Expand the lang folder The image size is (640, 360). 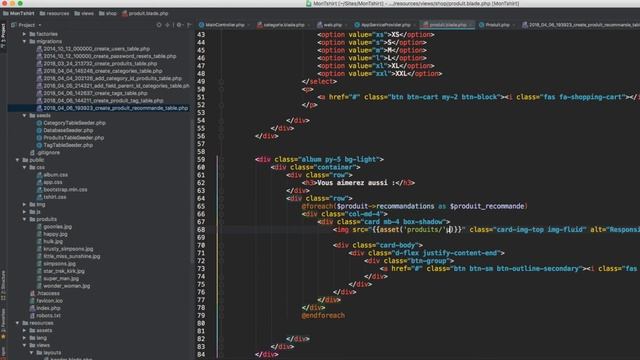(24, 338)
